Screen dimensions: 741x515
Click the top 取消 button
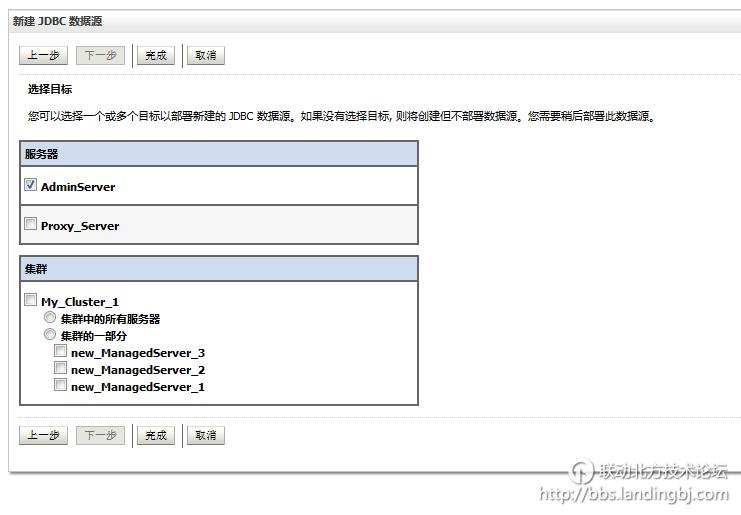(x=206, y=55)
